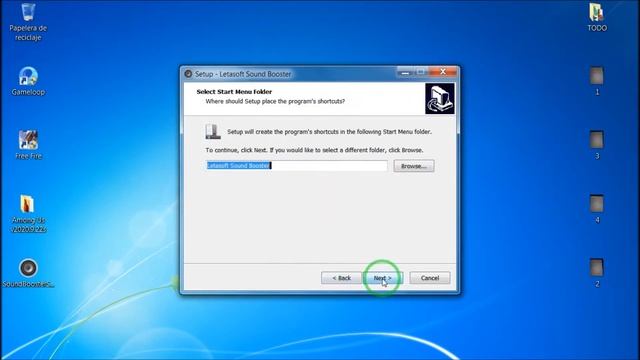
Task: Click the 'Where should Setup place' subtitle text
Action: (x=275, y=101)
